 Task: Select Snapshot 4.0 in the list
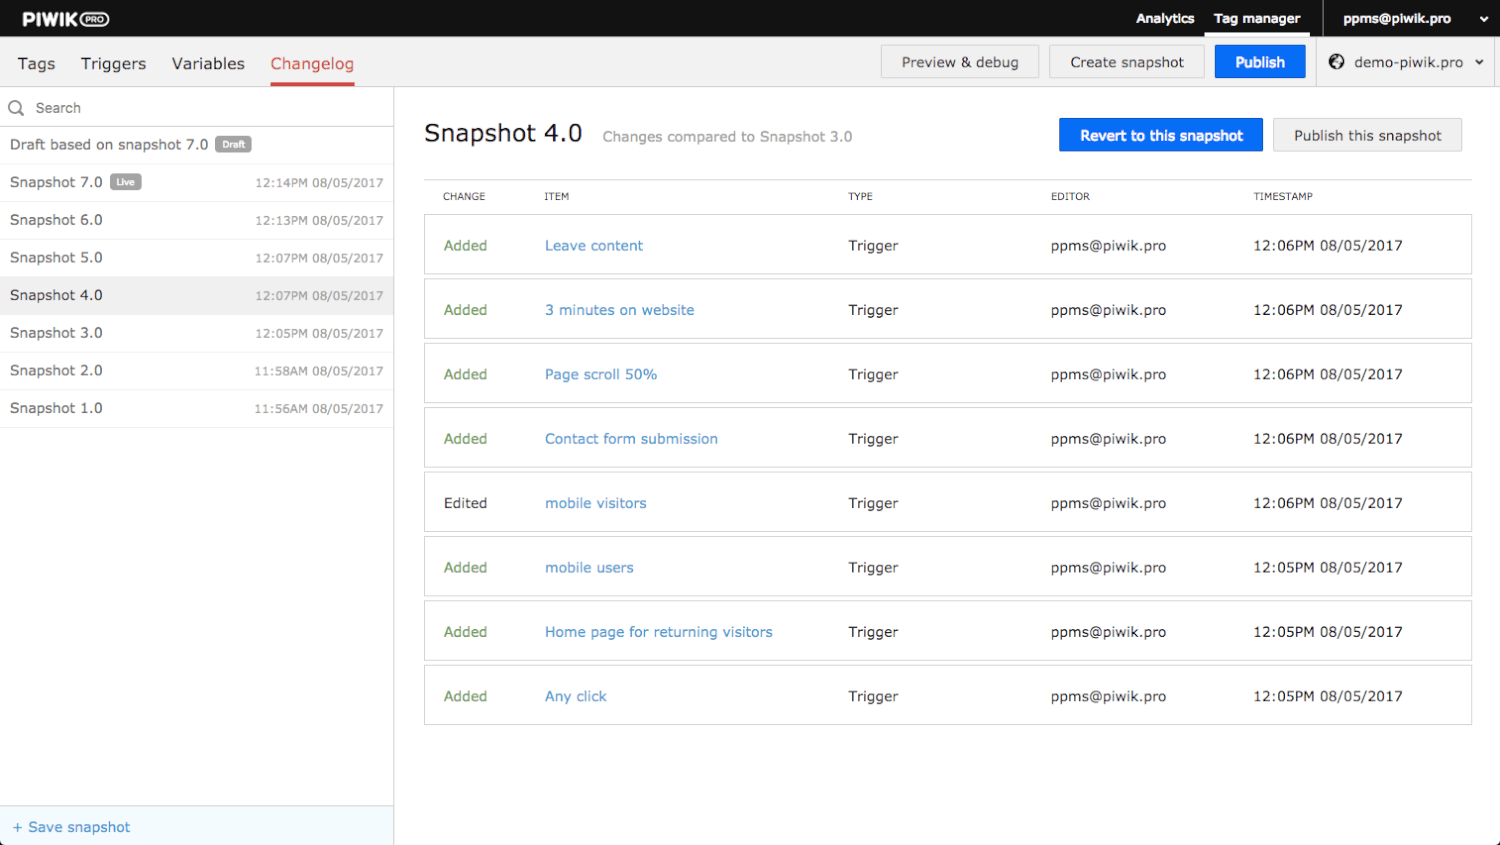(x=196, y=296)
